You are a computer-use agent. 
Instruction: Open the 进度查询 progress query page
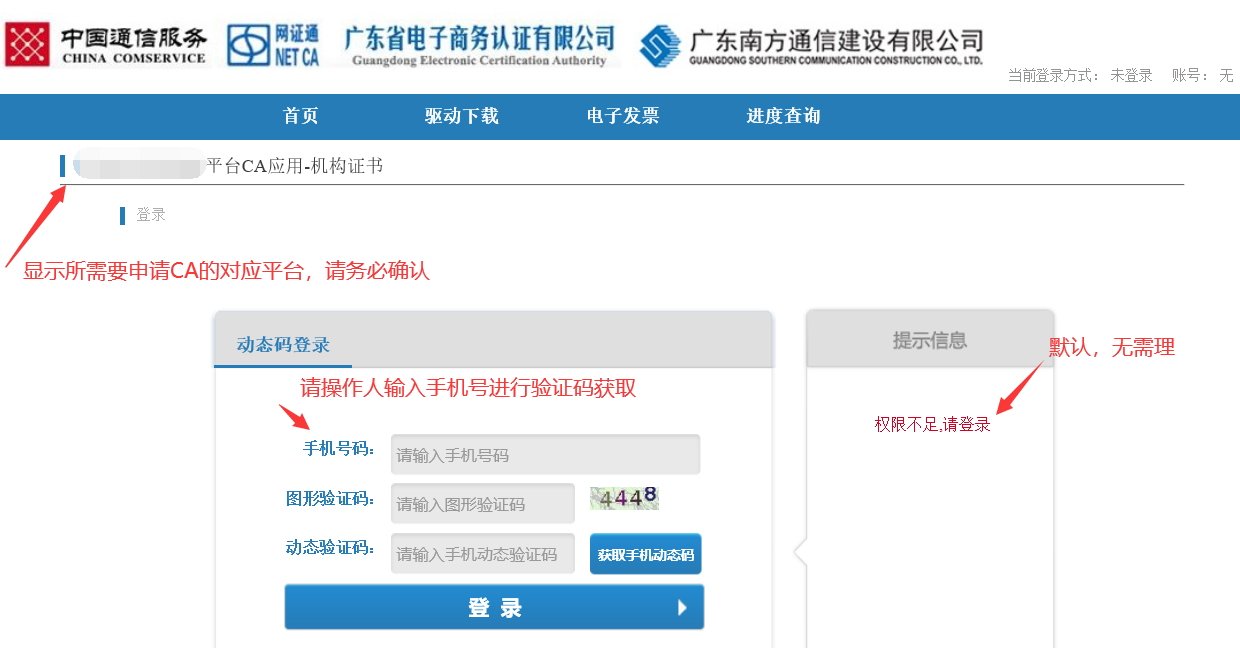coord(783,116)
